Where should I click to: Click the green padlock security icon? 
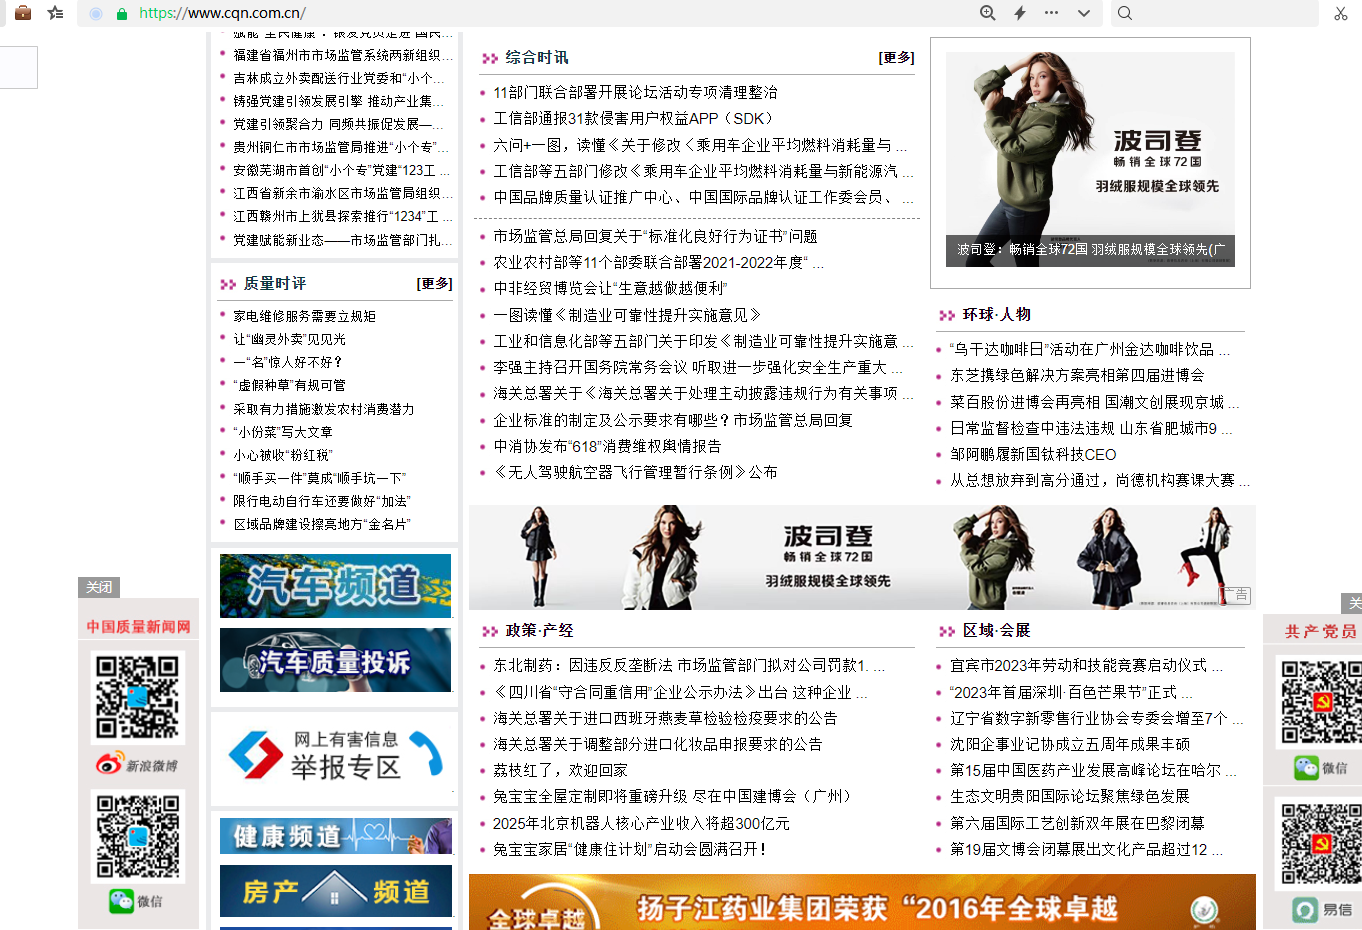tap(122, 13)
